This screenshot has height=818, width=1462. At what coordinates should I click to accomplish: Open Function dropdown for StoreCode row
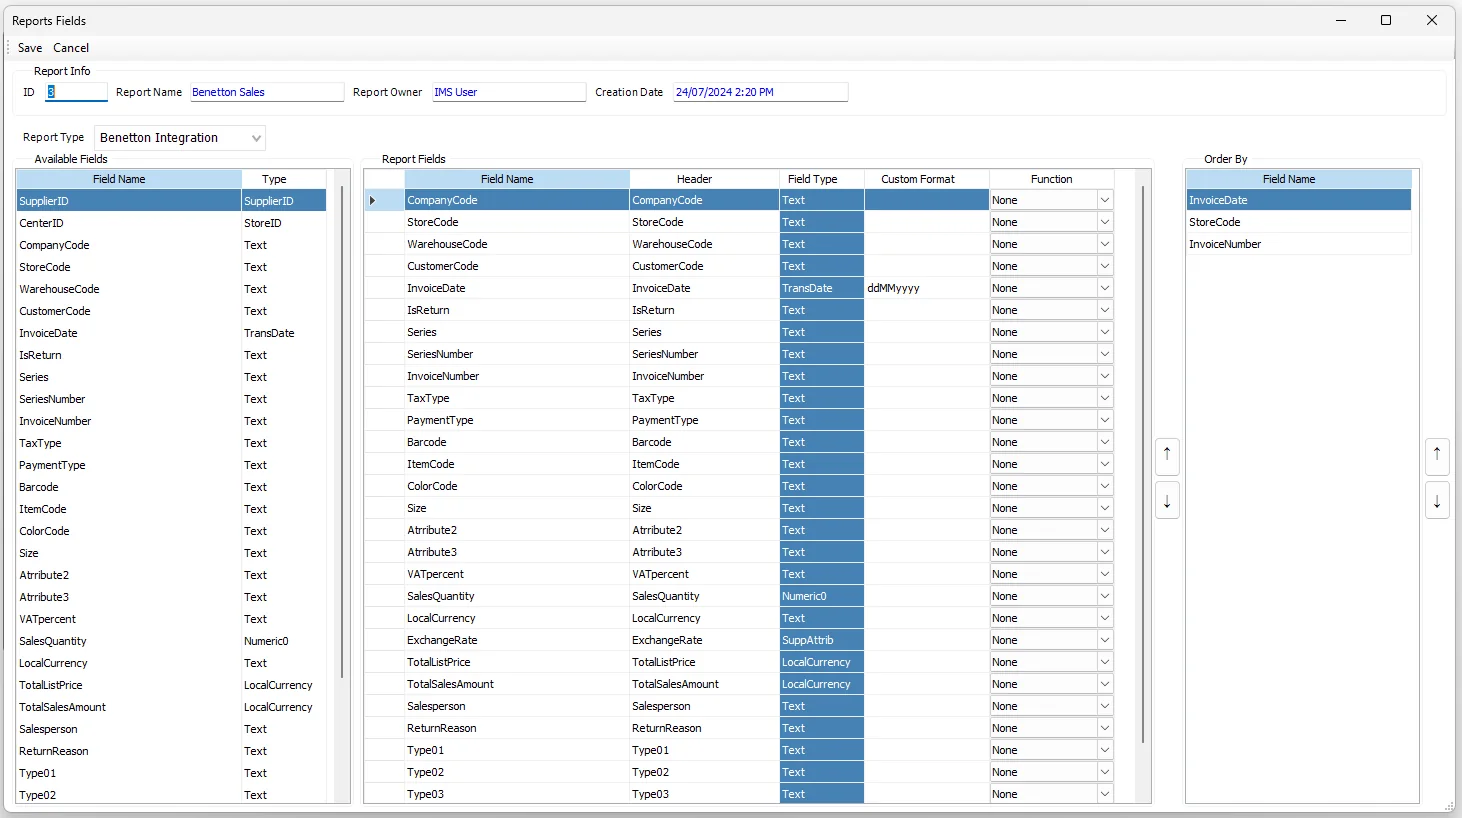[x=1105, y=222]
